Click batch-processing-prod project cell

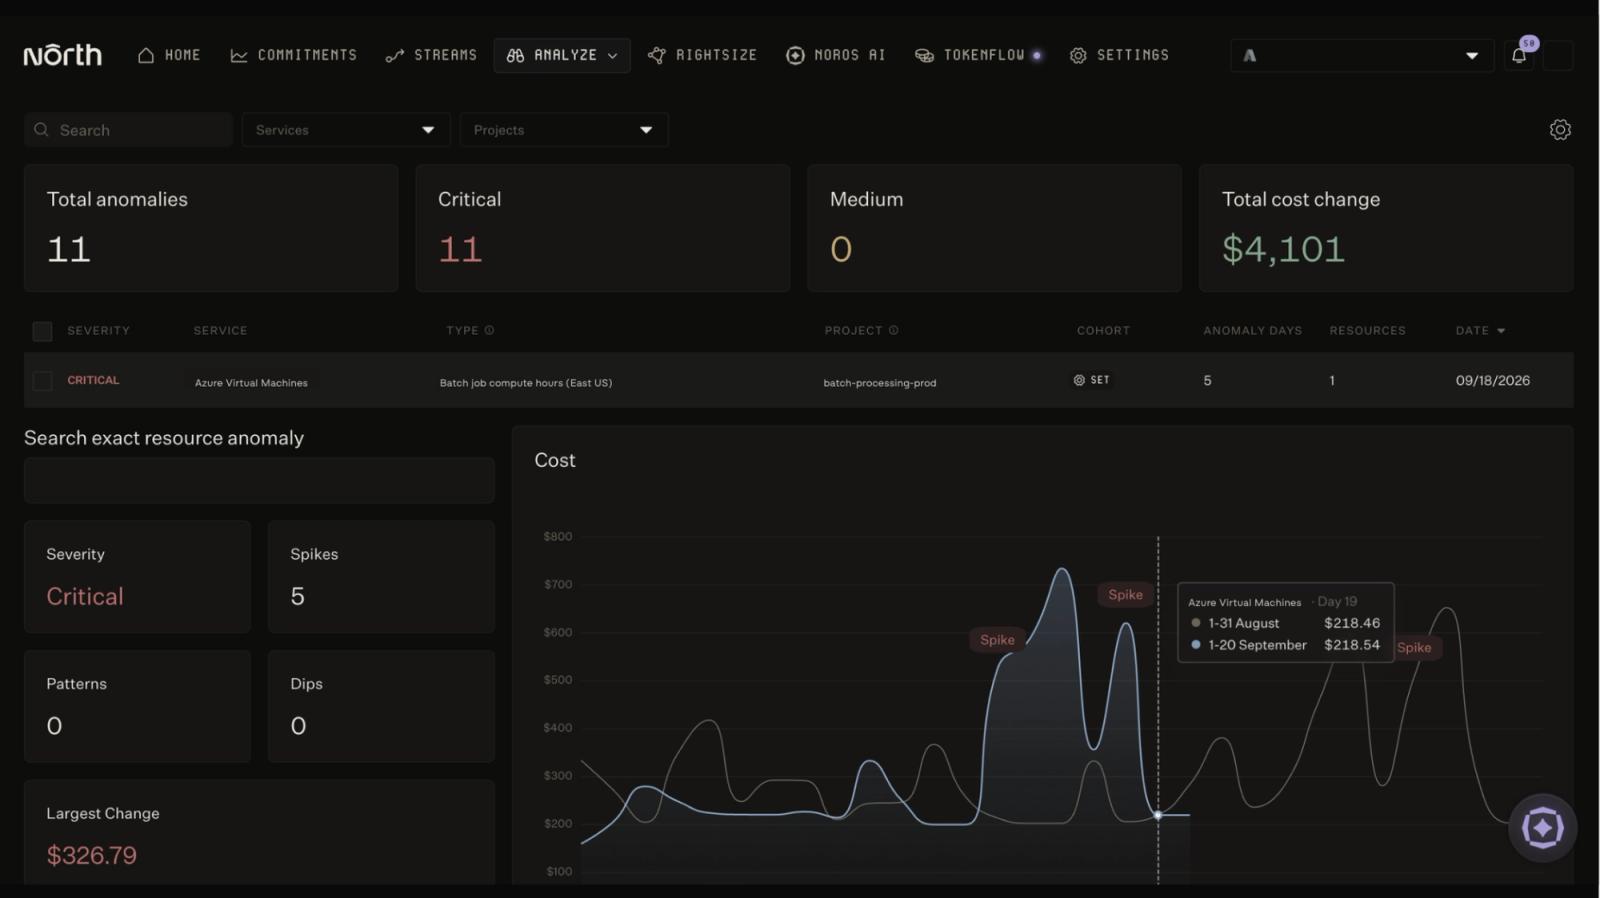click(880, 383)
